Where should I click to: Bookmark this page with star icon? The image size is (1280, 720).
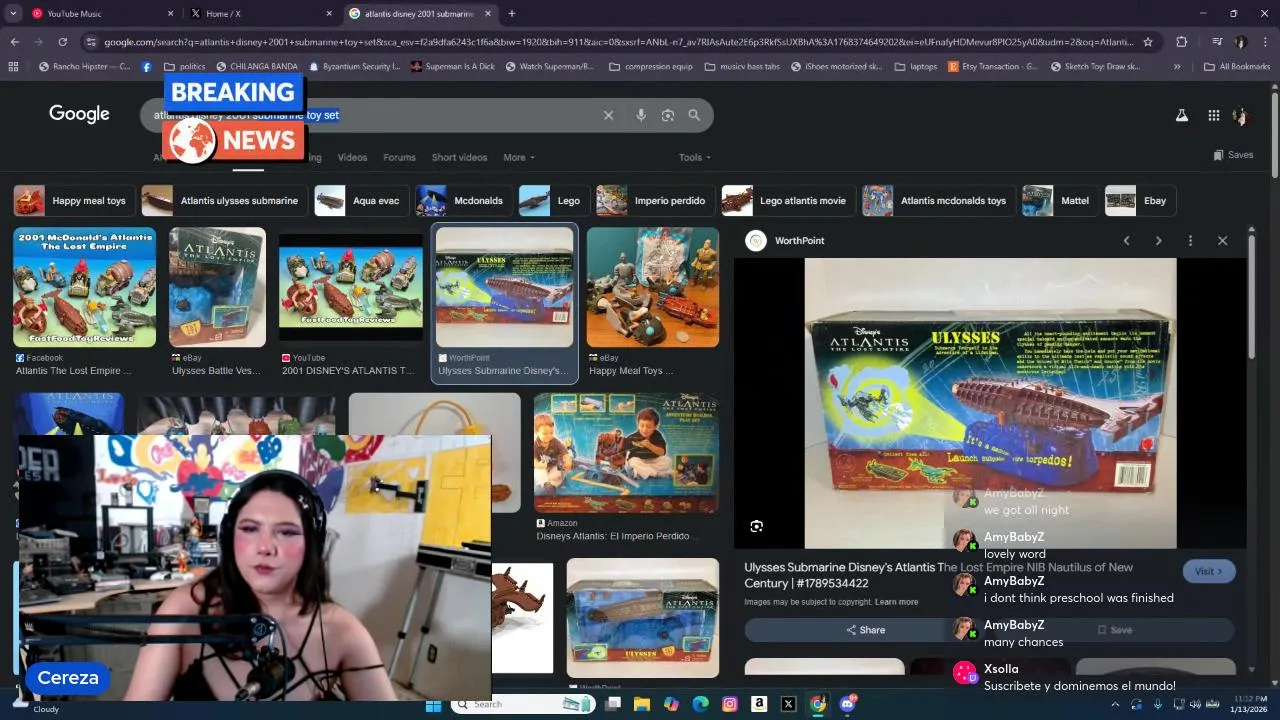pos(1148,42)
